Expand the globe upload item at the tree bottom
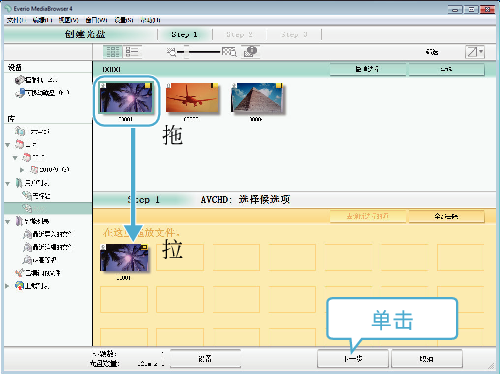The height and width of the screenshot is (374, 500). click(x=7, y=286)
